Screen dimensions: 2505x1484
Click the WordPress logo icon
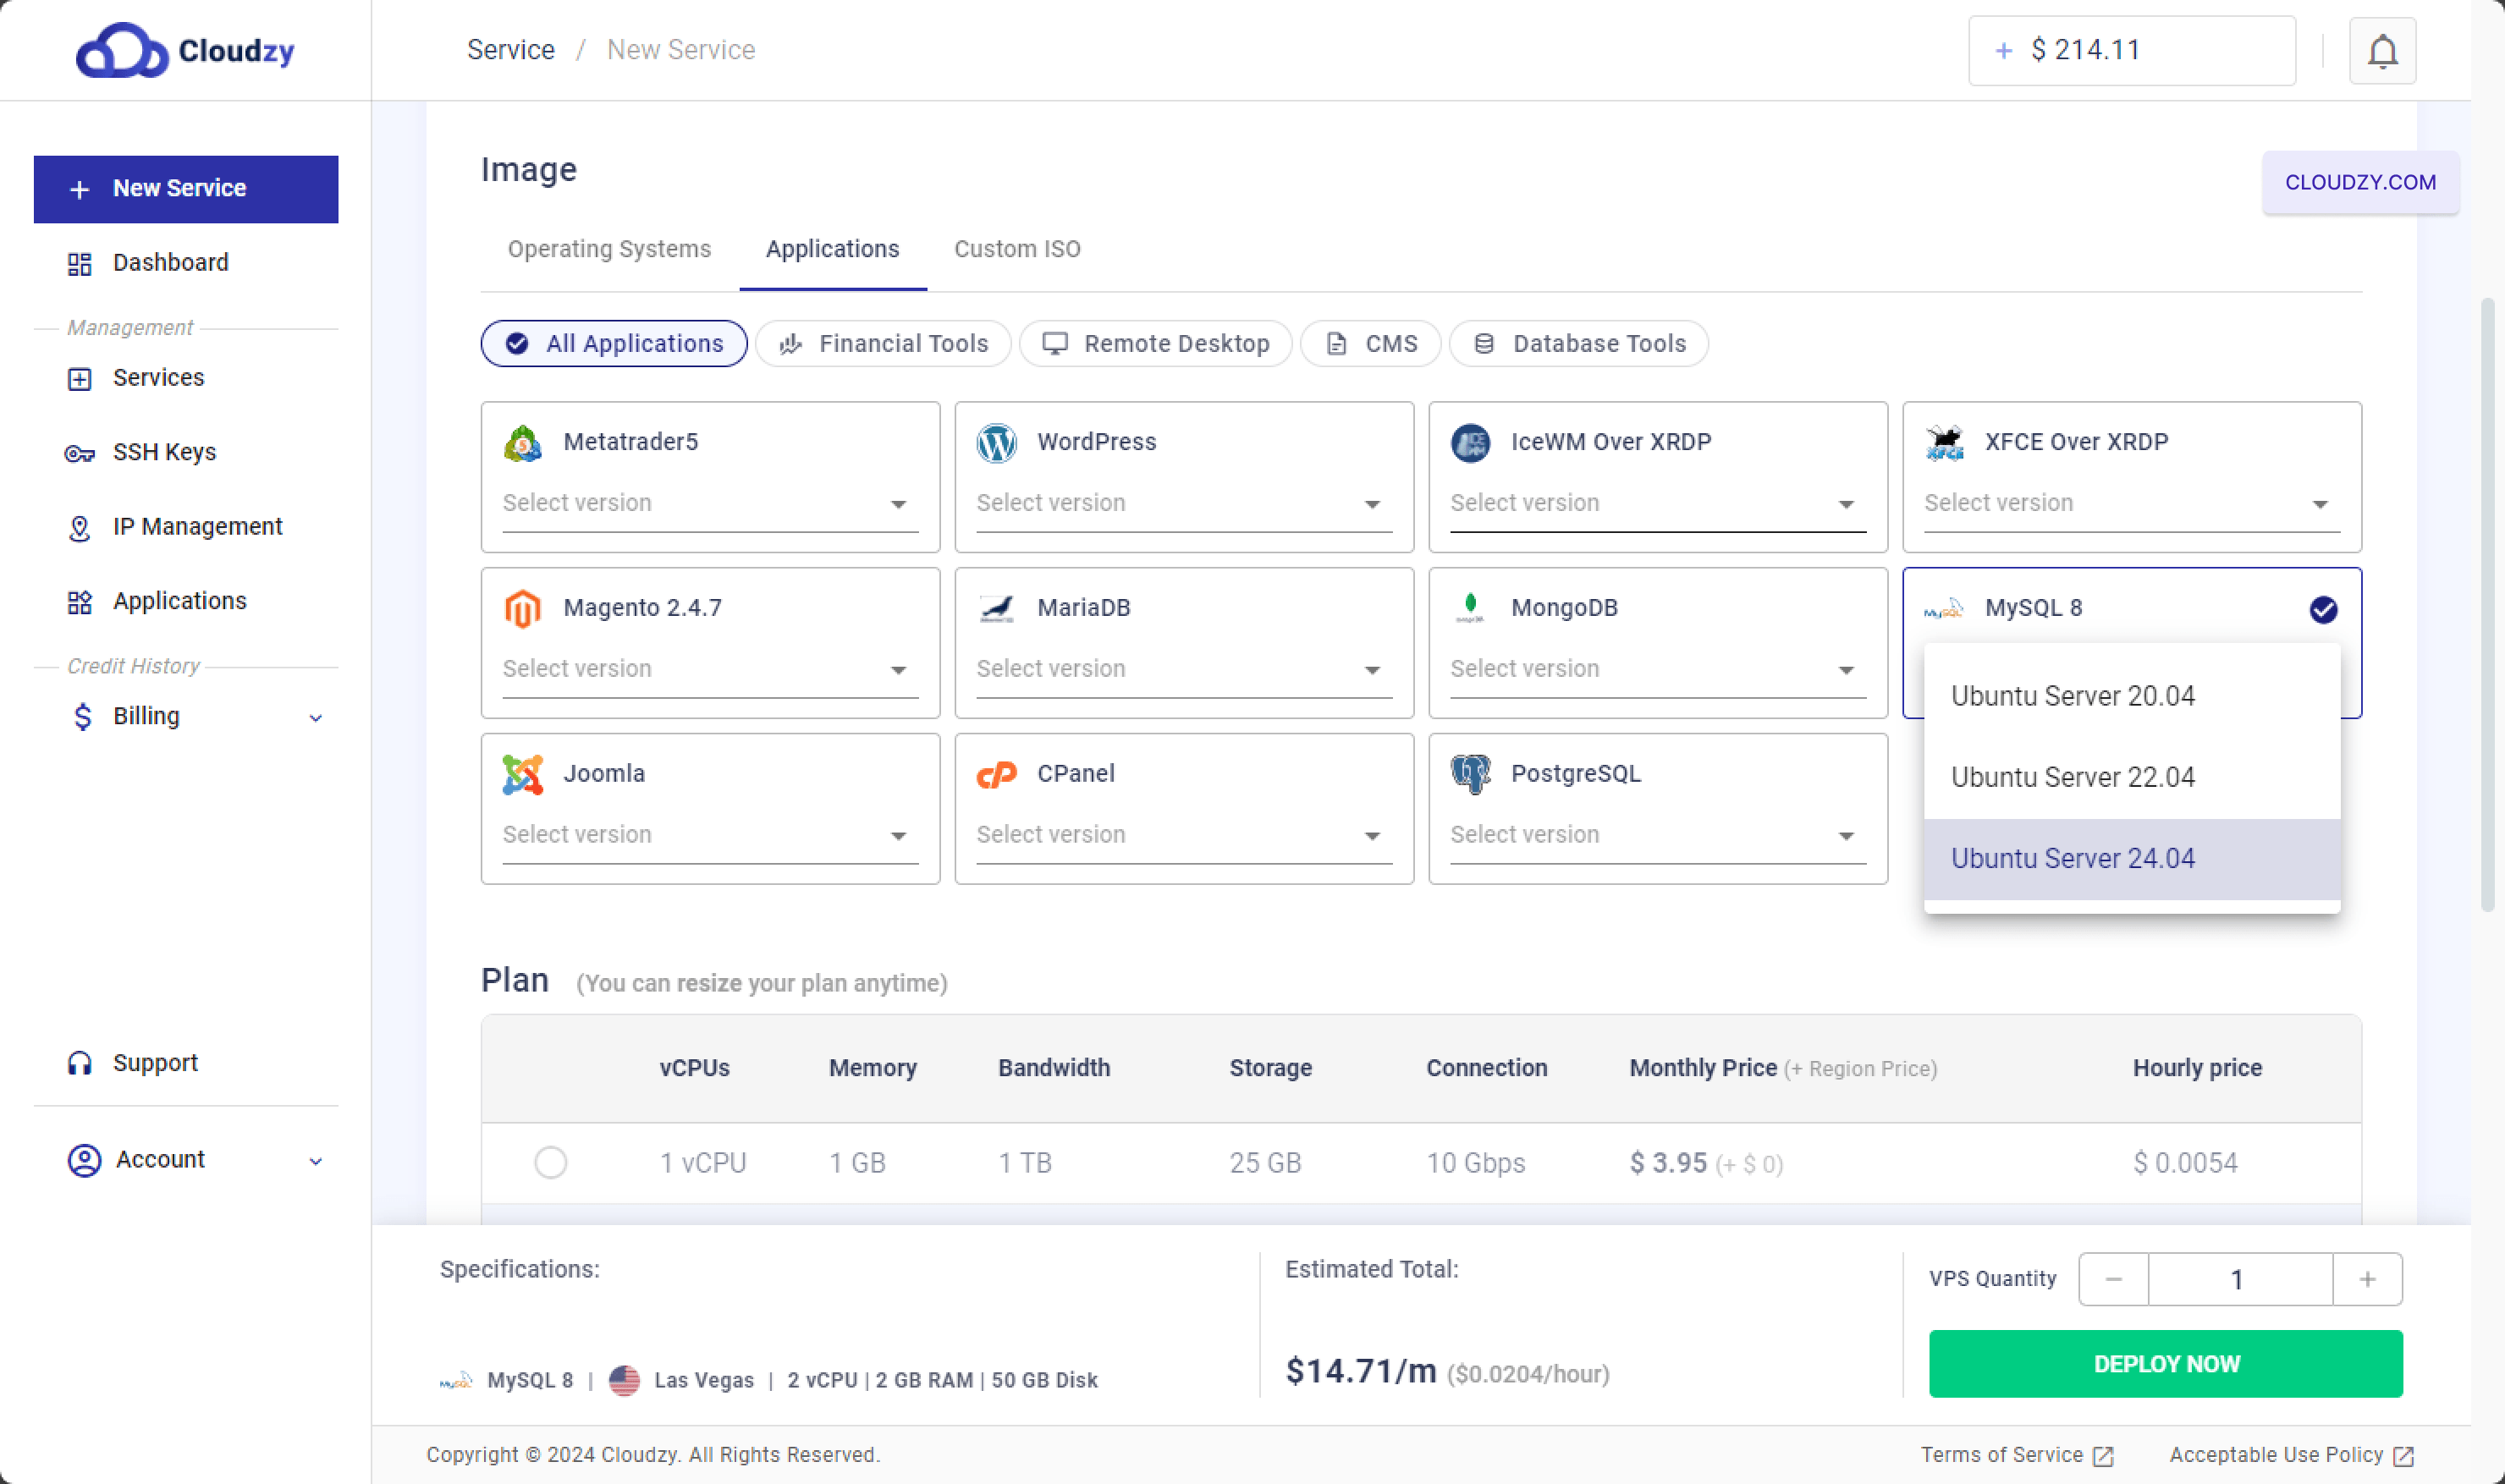coord(997,443)
